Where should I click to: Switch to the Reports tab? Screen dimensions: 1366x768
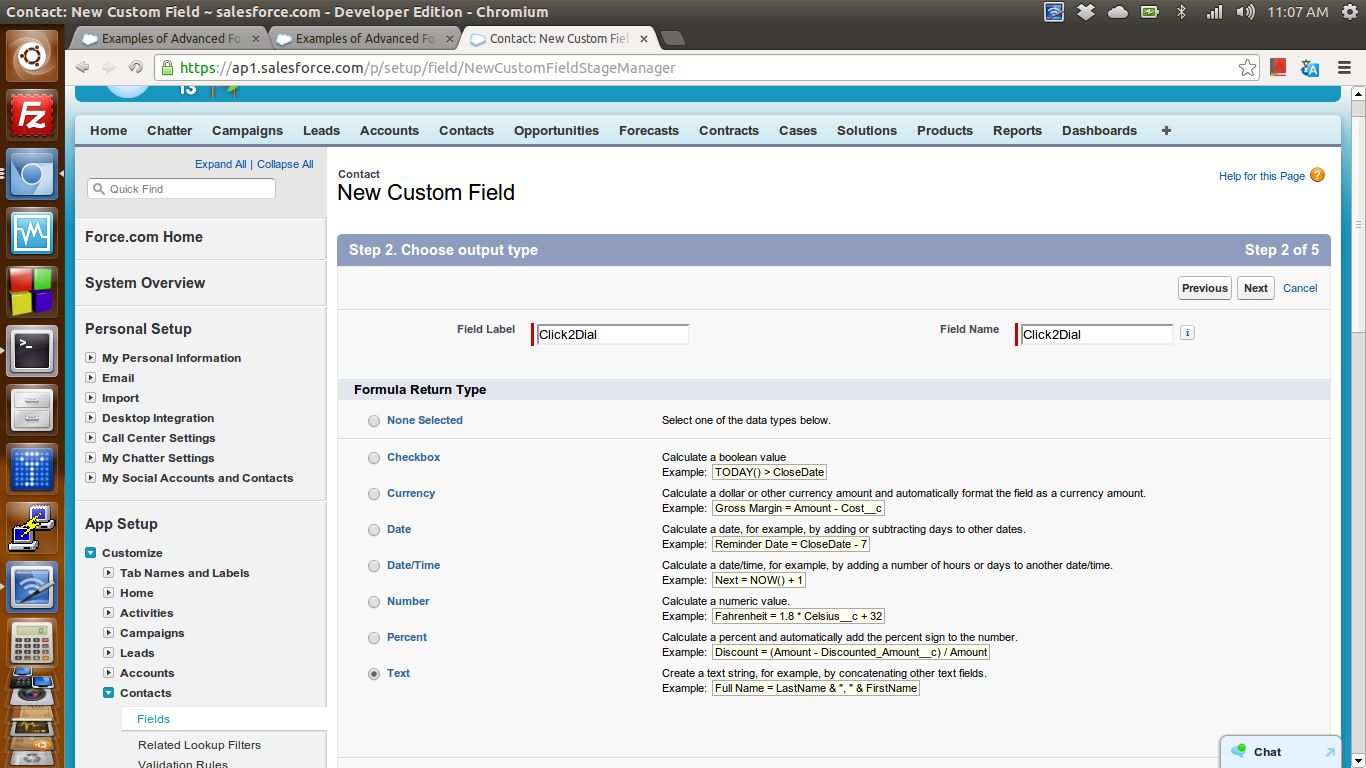pyautogui.click(x=1017, y=131)
